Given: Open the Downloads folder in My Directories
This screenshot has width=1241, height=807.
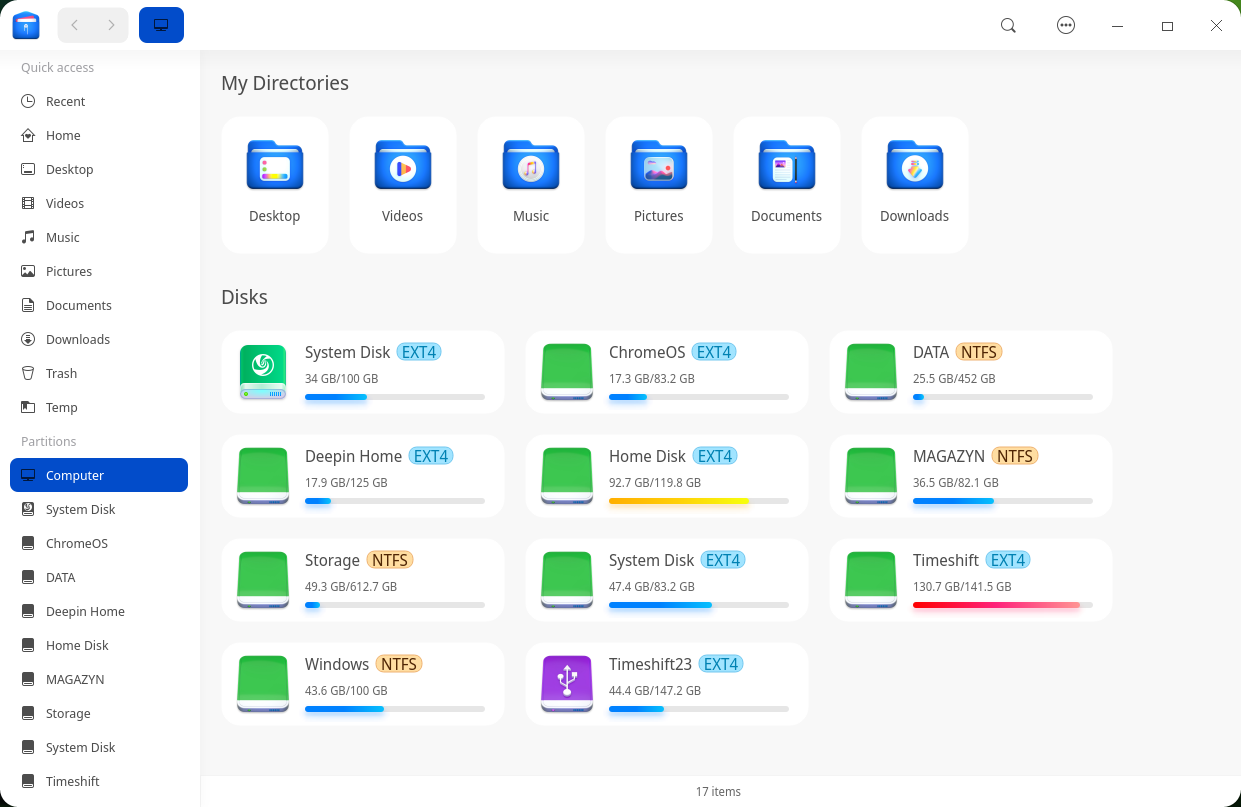Looking at the screenshot, I should point(915,185).
